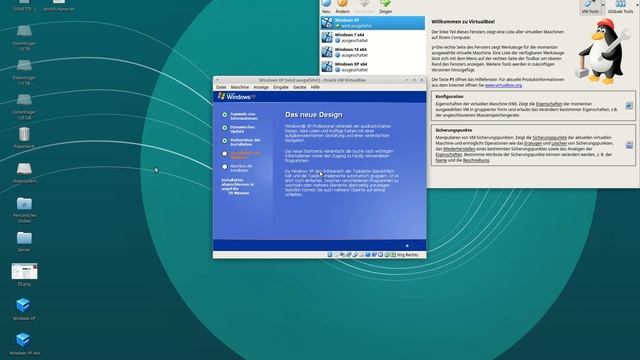The height and width of the screenshot is (360, 640).
Task: Click the Windows XP logo in setup banner
Action: [236, 96]
